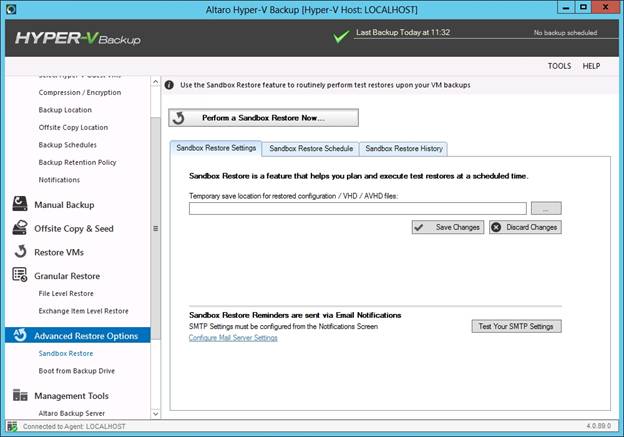Select Notifications in sidebar

59,180
